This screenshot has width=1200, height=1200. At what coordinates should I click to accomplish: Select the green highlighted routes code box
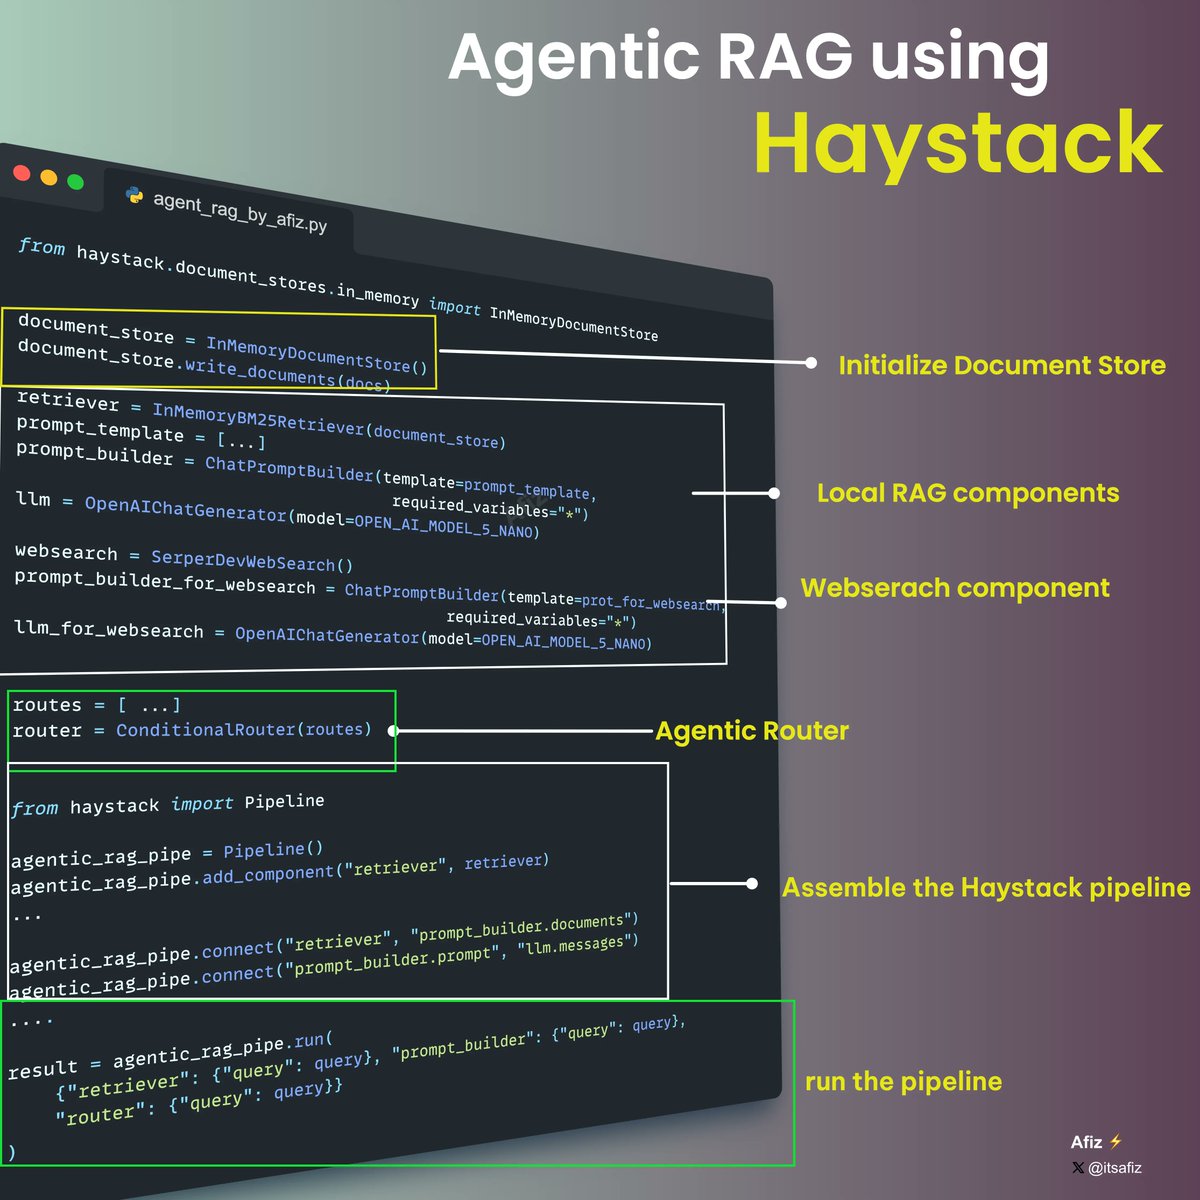click(200, 730)
